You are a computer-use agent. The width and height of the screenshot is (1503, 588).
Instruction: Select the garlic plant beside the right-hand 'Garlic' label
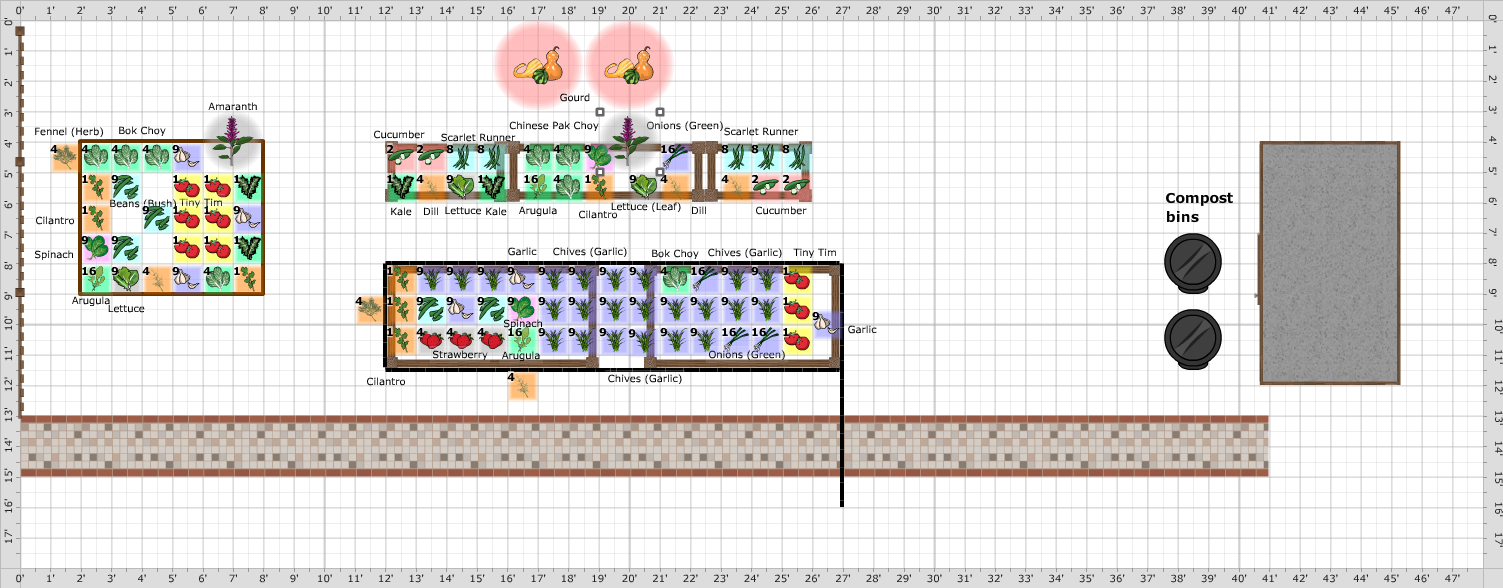coord(827,325)
